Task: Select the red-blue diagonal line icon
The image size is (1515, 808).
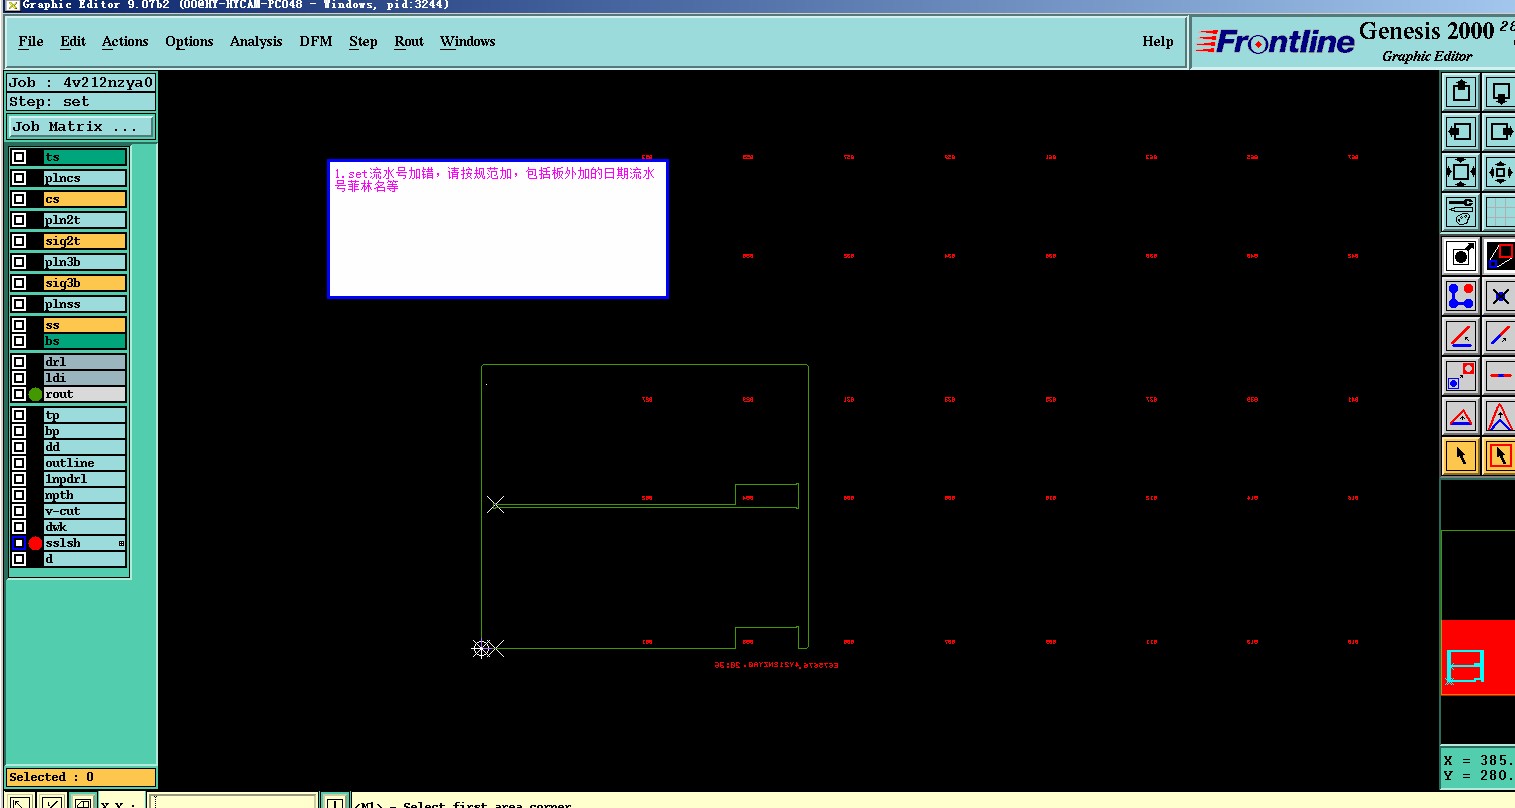Action: coord(1499,336)
